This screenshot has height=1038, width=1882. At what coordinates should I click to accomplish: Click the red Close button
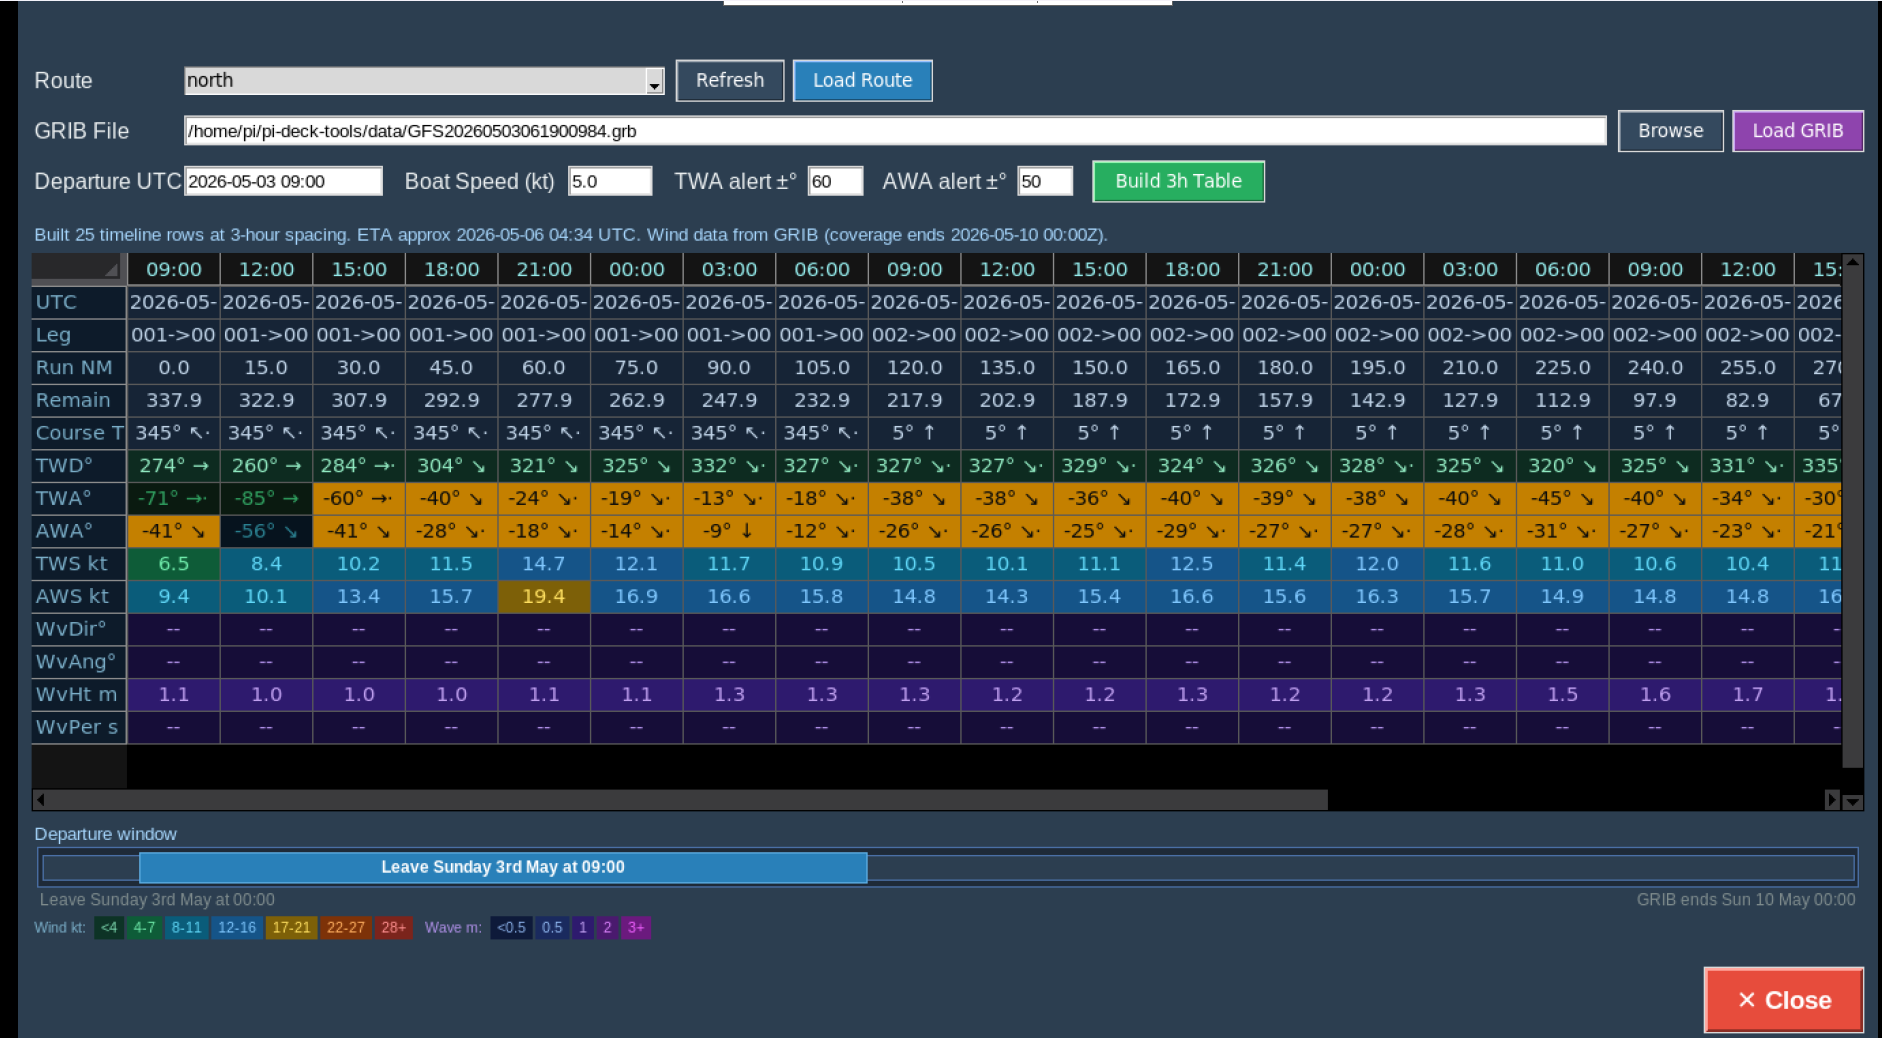(x=1784, y=1000)
